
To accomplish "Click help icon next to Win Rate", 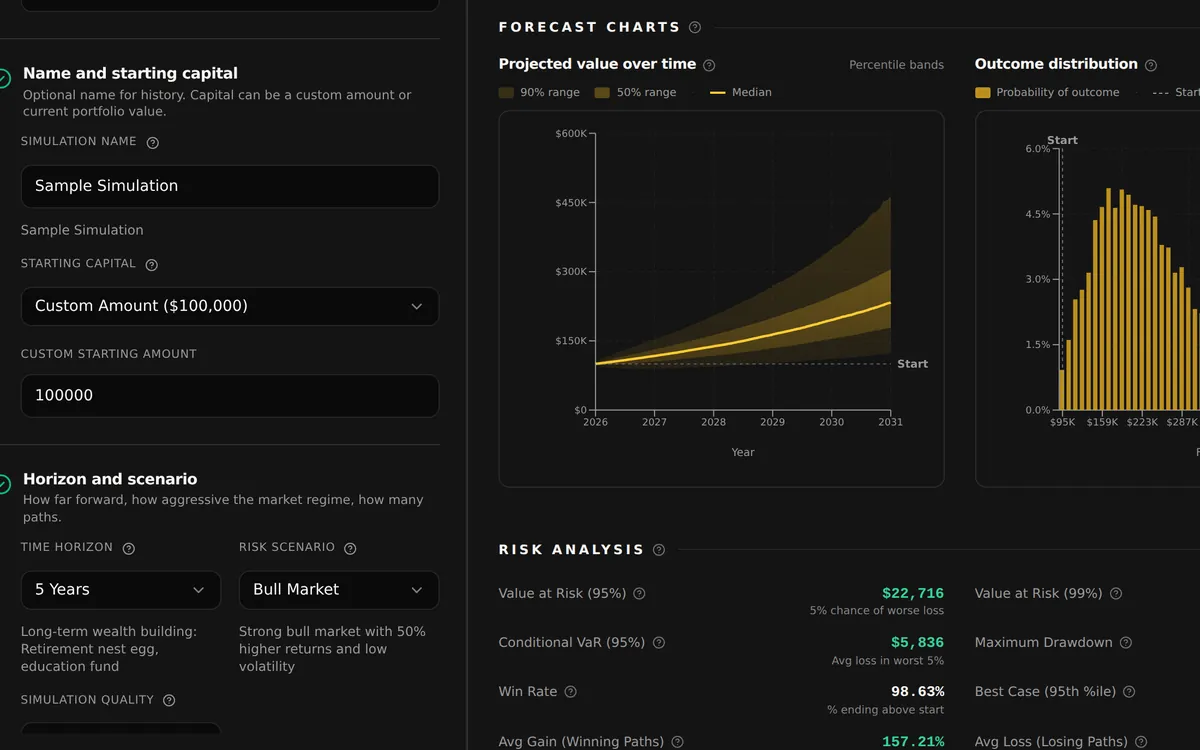I will (571, 692).
